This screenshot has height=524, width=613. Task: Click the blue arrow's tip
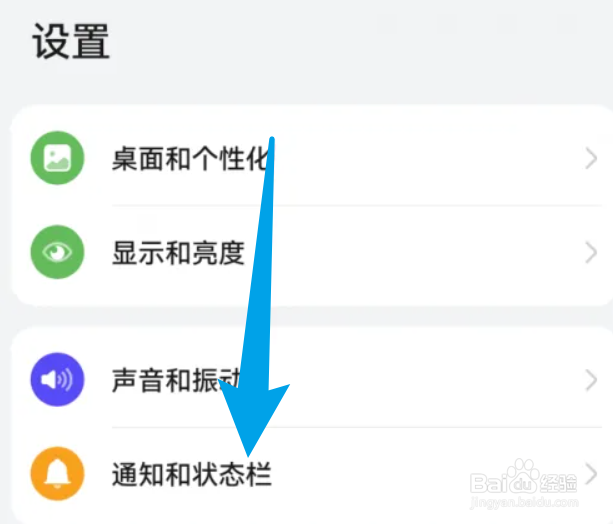point(248,454)
